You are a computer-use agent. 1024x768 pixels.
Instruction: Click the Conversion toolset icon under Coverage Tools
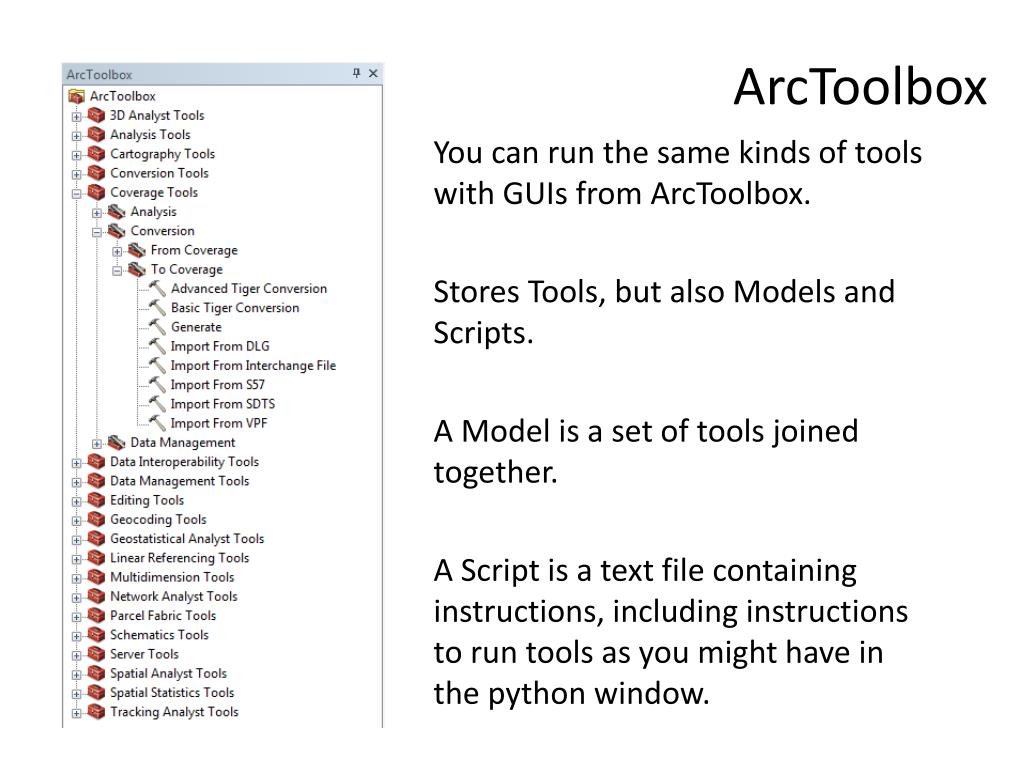coord(116,231)
